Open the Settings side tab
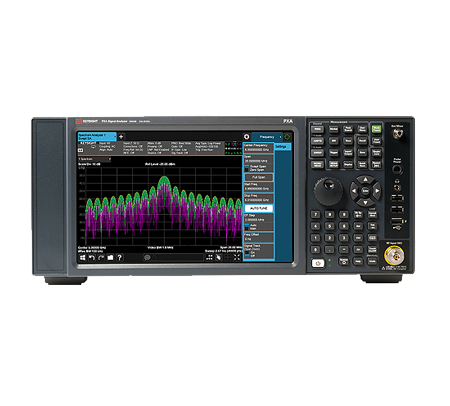450x406 pixels. [283, 147]
